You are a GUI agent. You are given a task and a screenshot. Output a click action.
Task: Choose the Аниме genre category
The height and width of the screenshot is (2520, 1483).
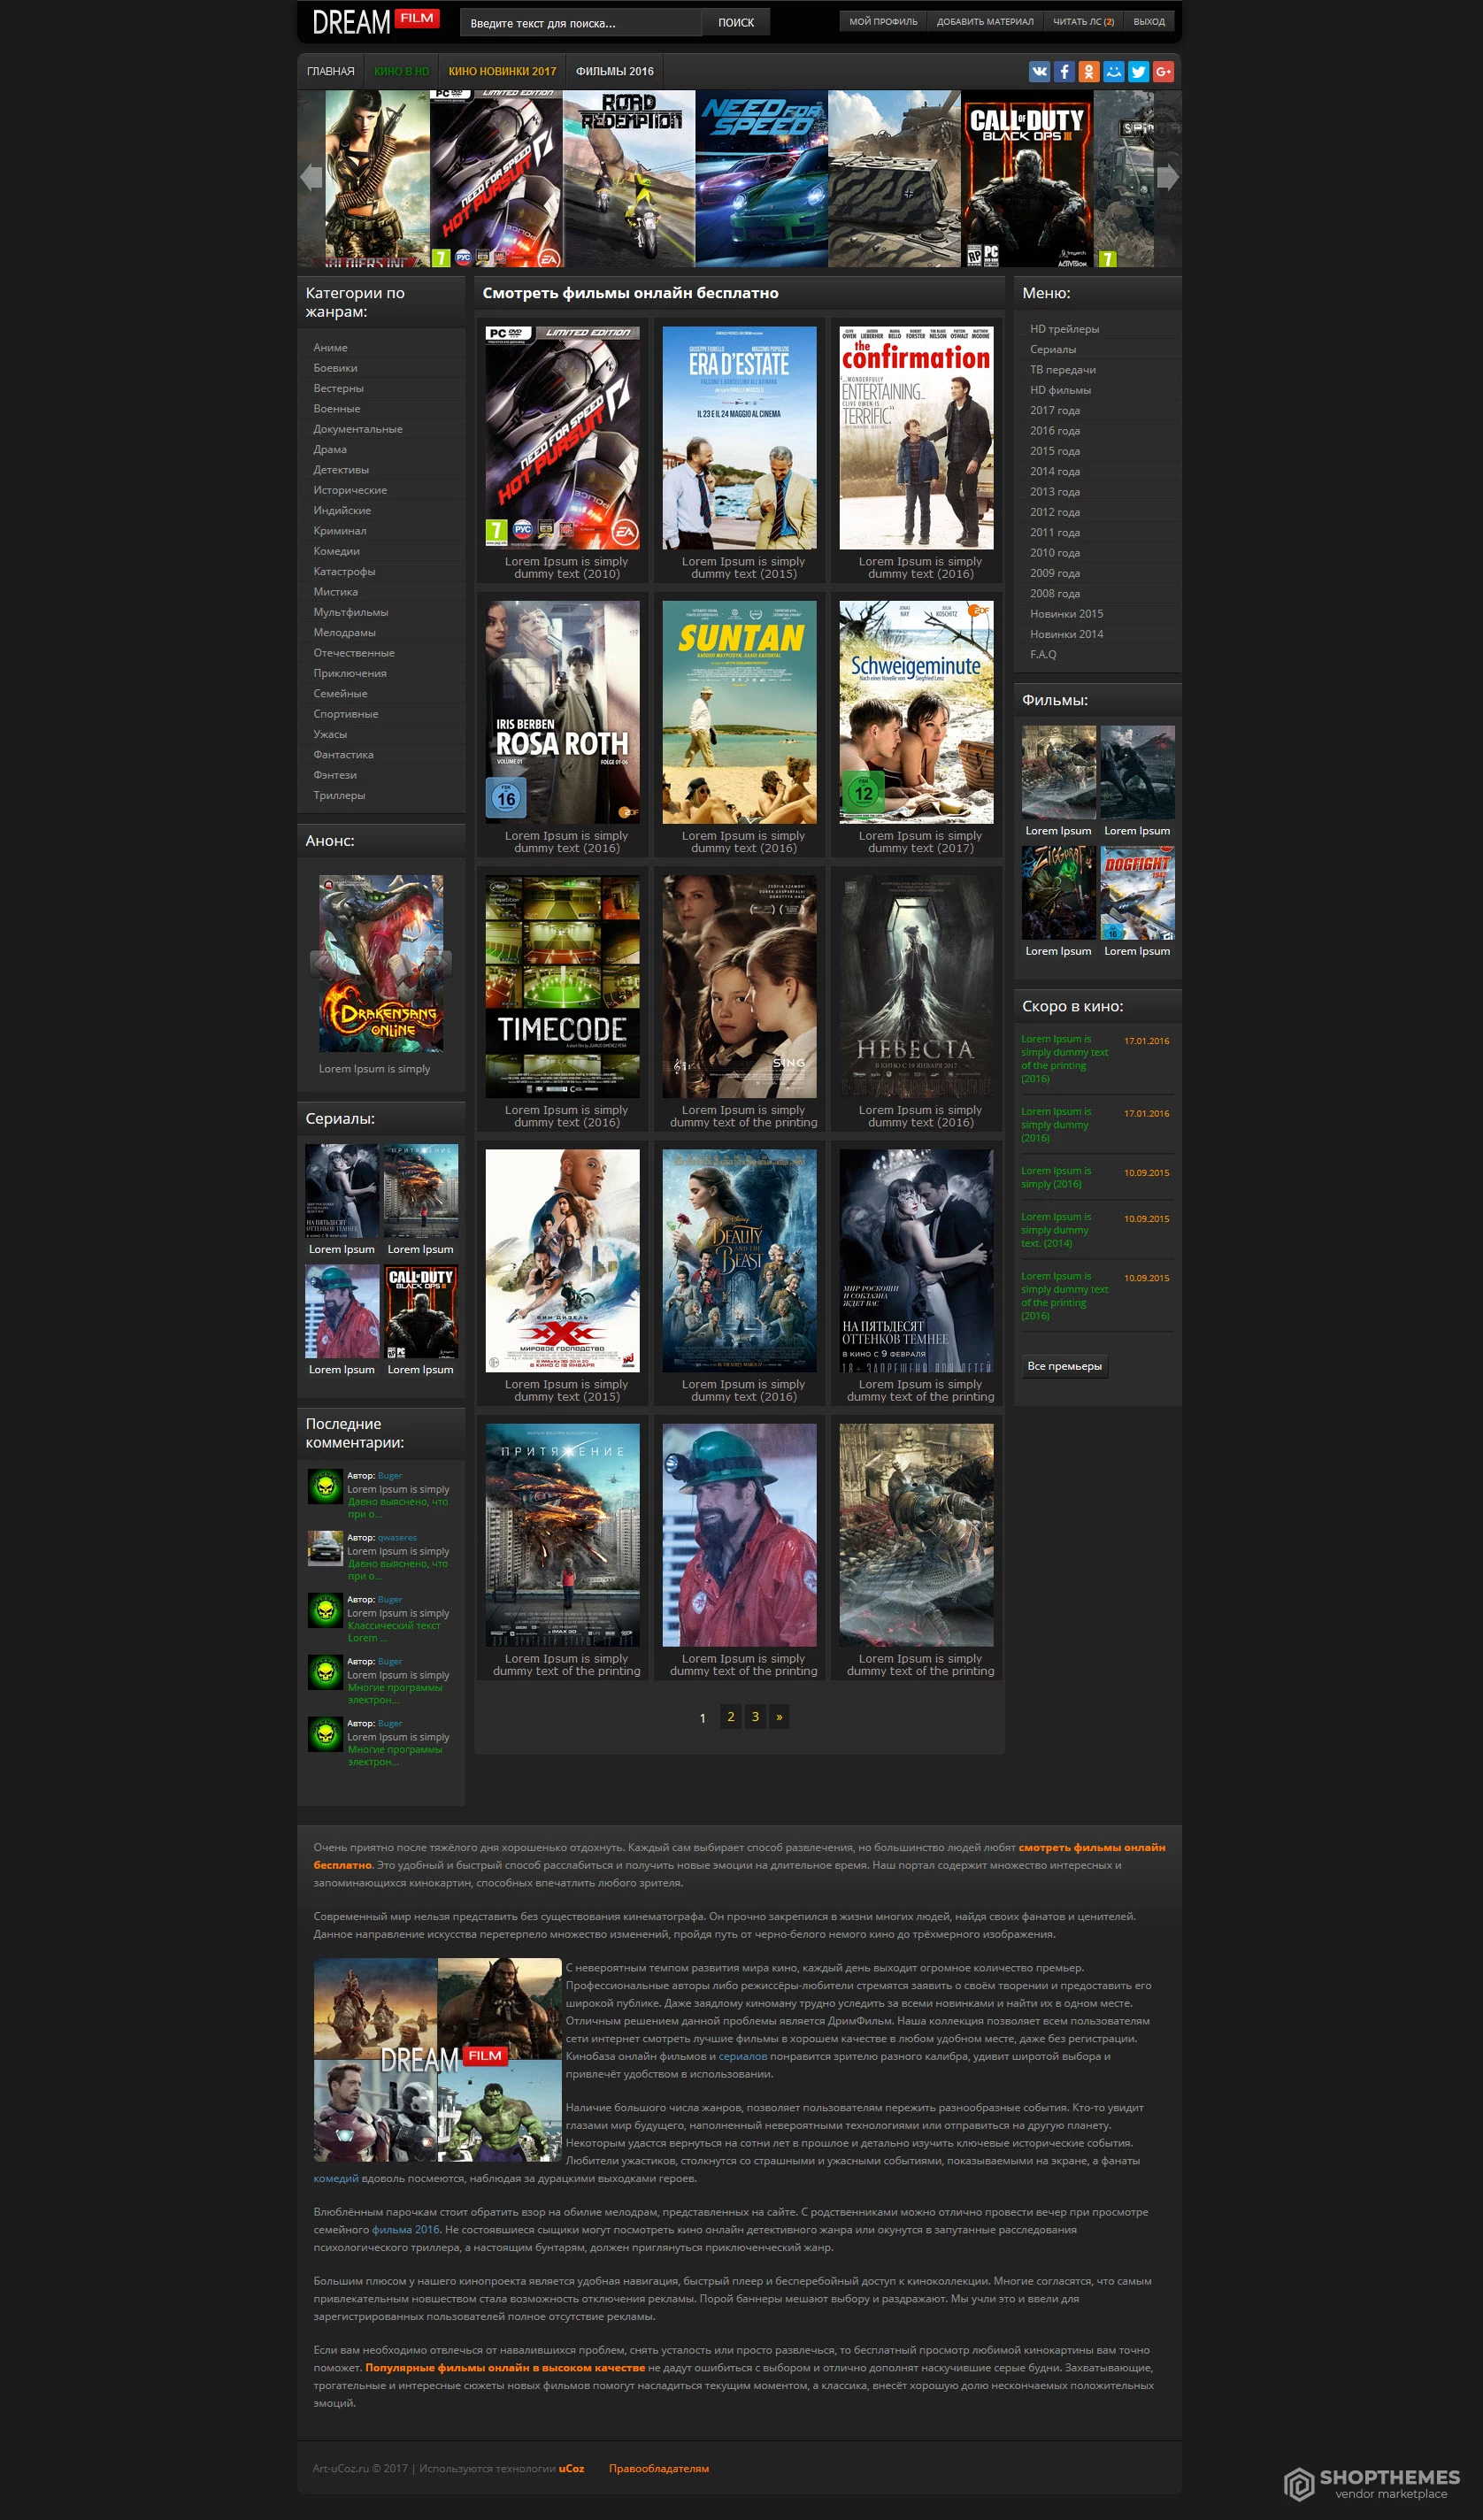click(331, 347)
